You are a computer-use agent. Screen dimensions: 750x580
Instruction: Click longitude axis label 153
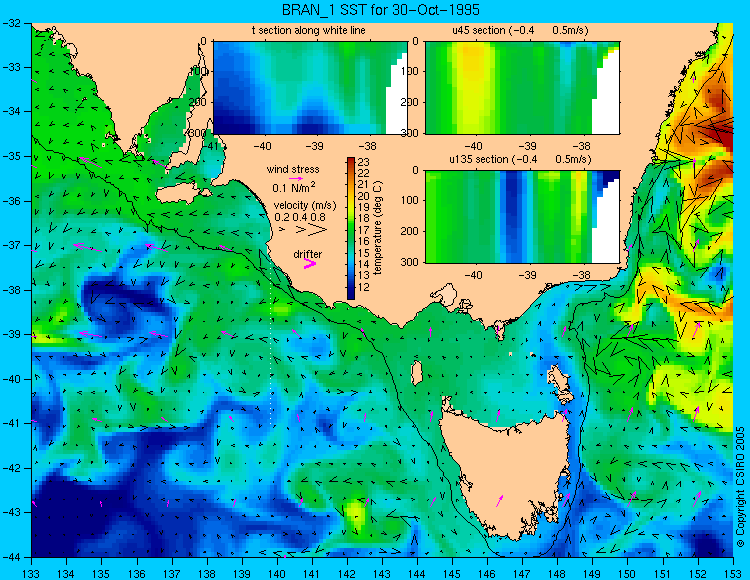pyautogui.click(x=733, y=573)
